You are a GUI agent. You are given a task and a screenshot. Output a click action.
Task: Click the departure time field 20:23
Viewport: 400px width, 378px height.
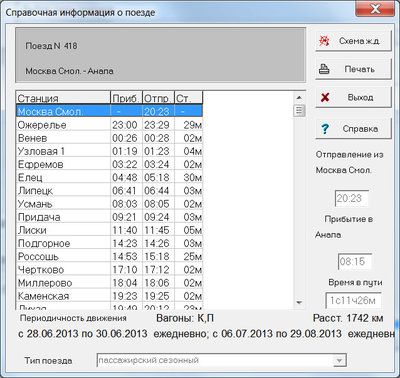point(352,198)
